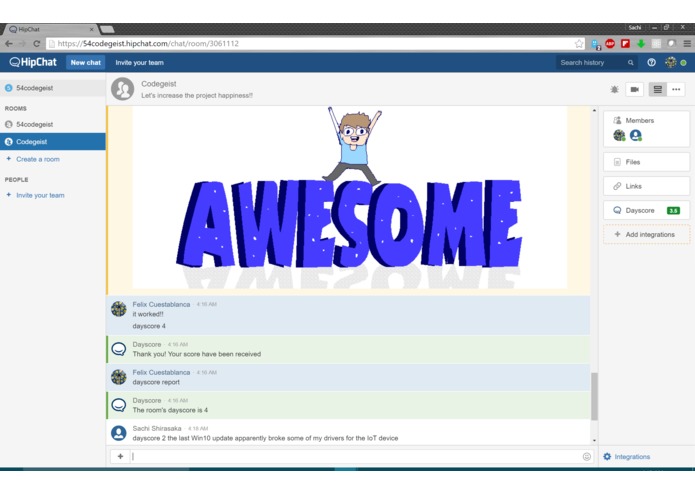Open room notifications gear icon

614,89
